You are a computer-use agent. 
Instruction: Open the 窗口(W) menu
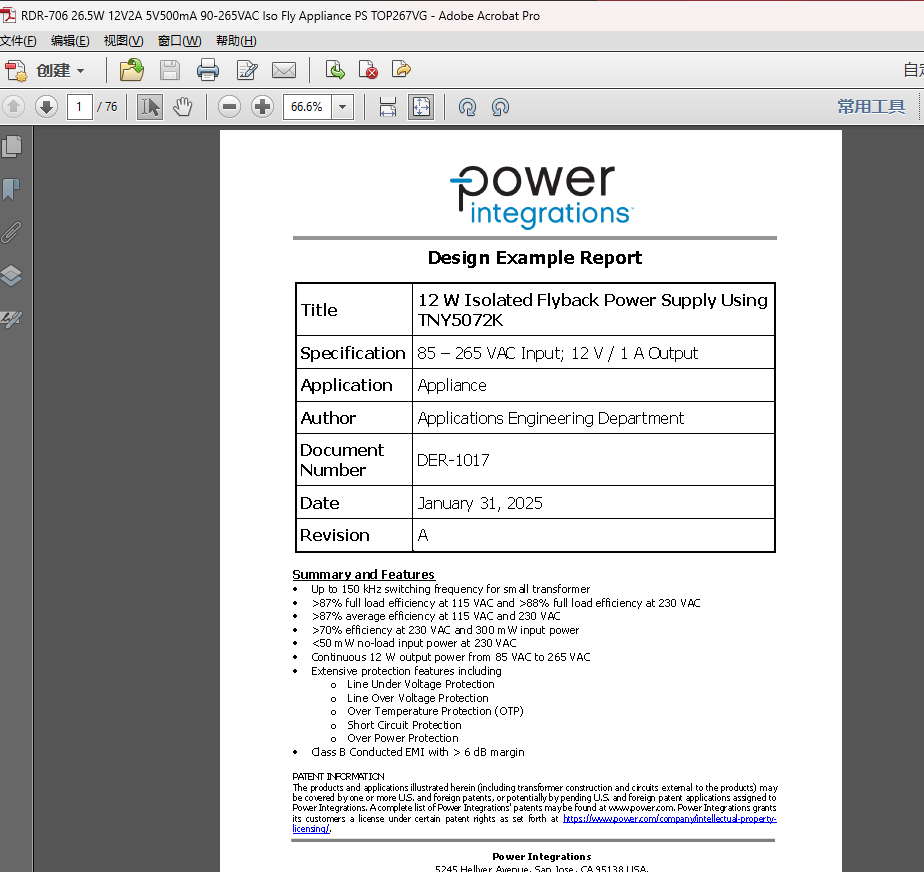(180, 41)
